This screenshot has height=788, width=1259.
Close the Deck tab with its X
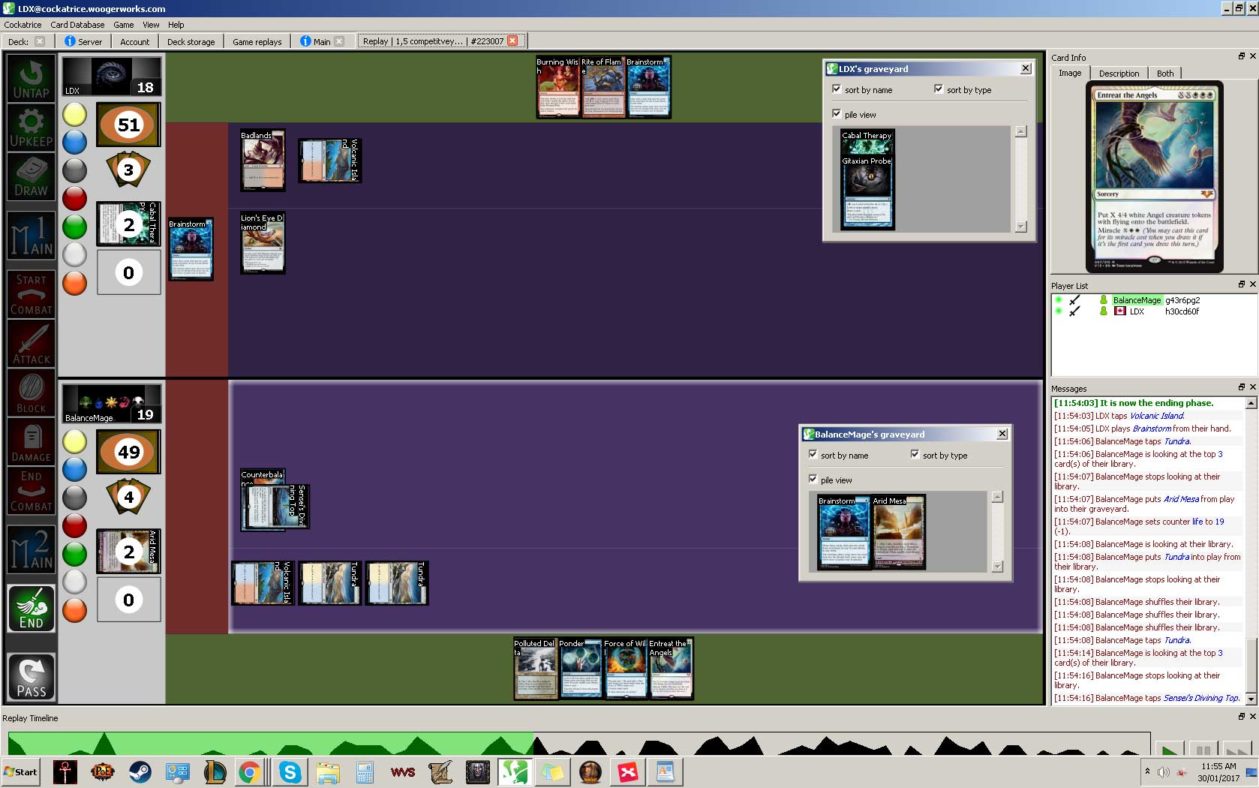coord(40,41)
